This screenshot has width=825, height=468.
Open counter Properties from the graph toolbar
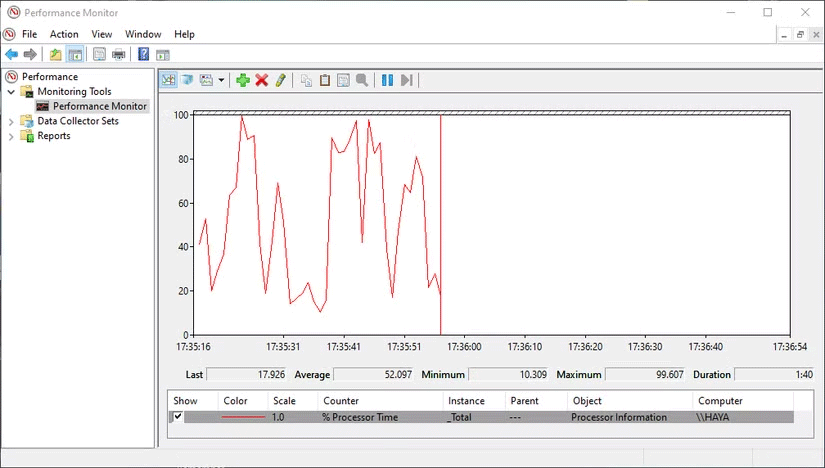coord(343,80)
